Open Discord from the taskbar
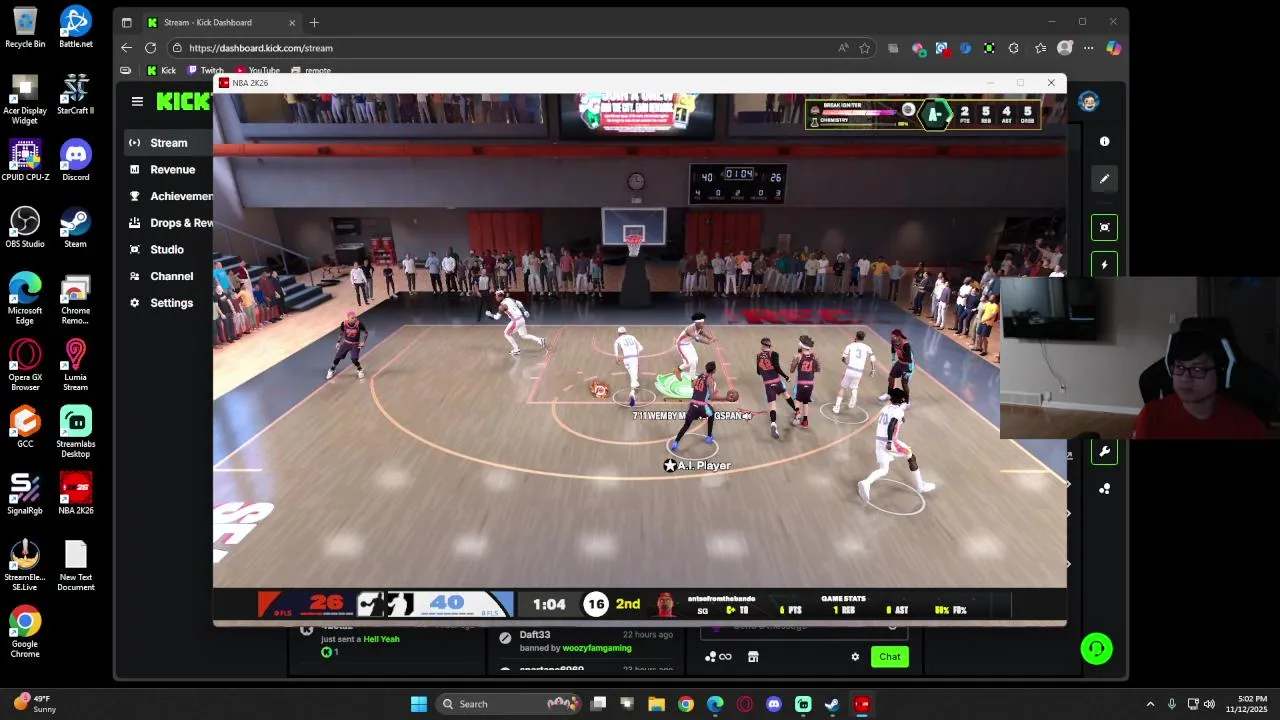The width and height of the screenshot is (1280, 720). (x=773, y=704)
